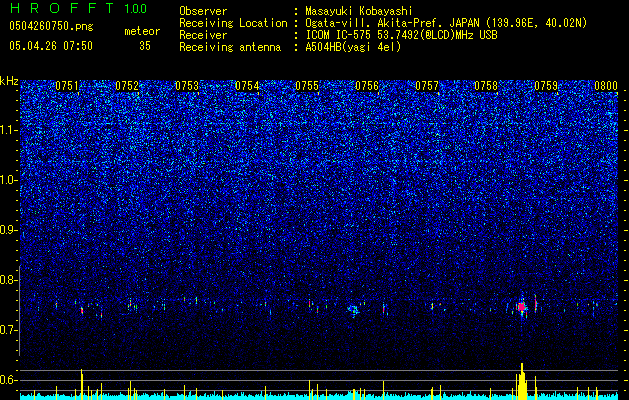Click the 0751 time marker
This screenshot has width=629, height=400.
[x=67, y=86]
